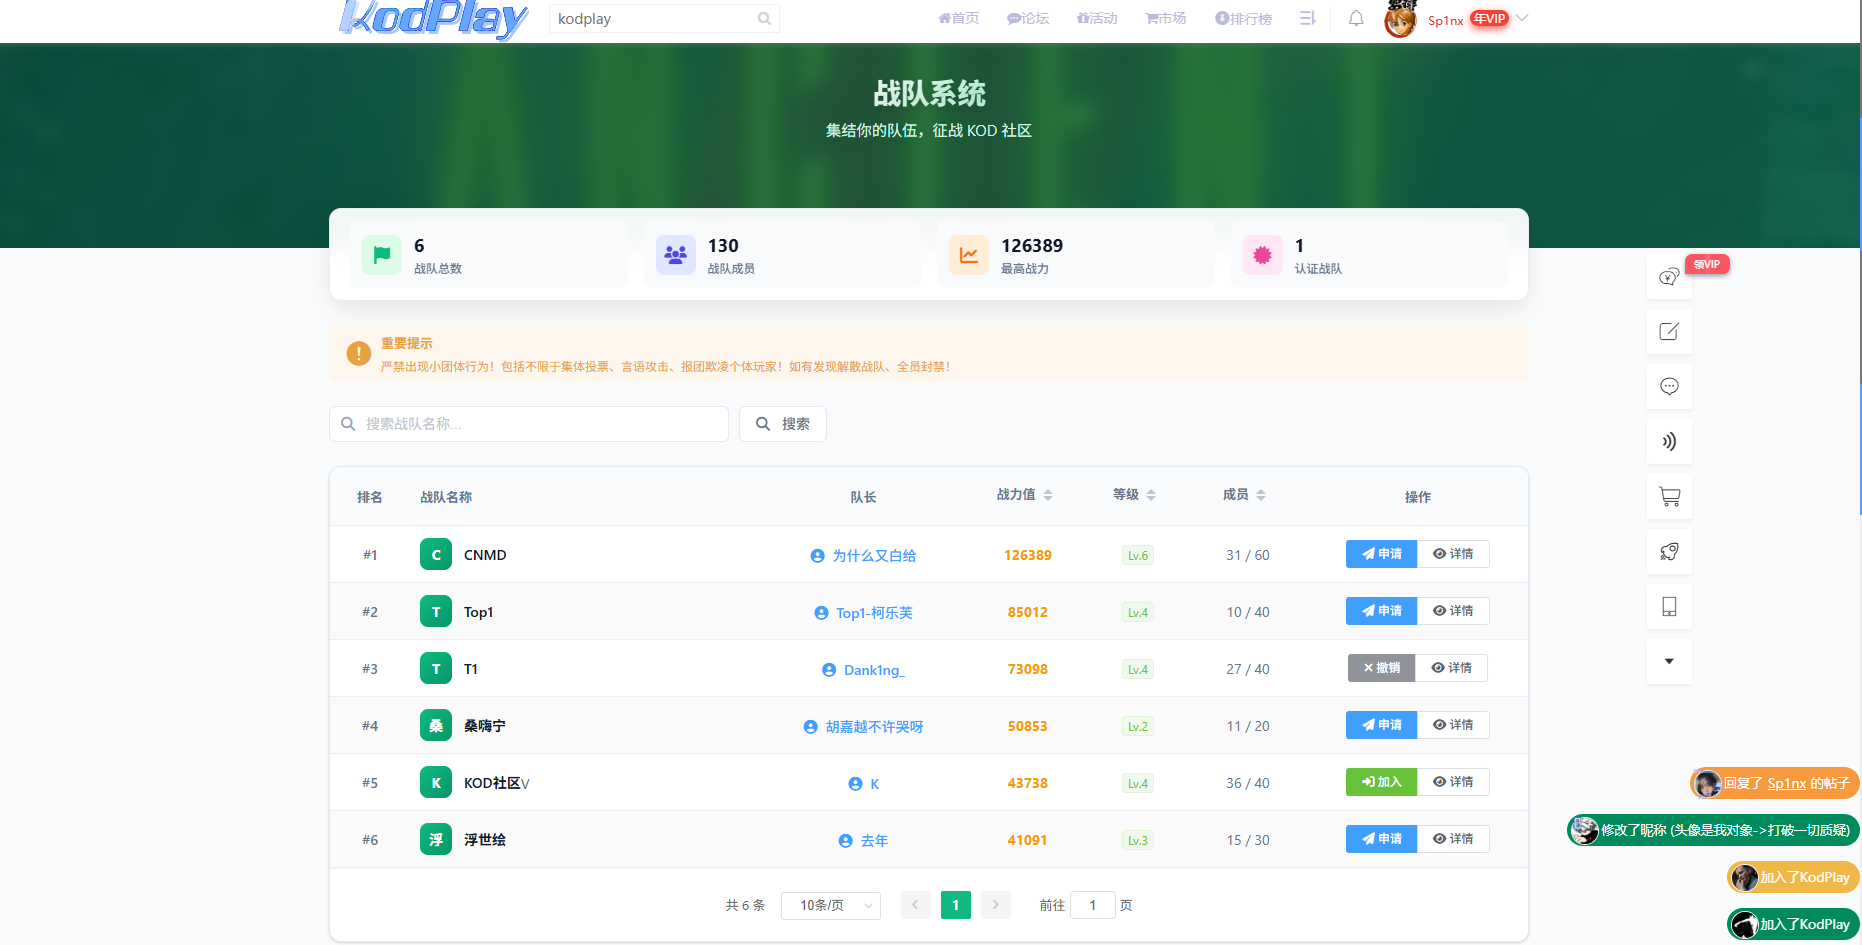This screenshot has width=1862, height=945.
Task: View details of the CNMD team
Action: [1453, 554]
